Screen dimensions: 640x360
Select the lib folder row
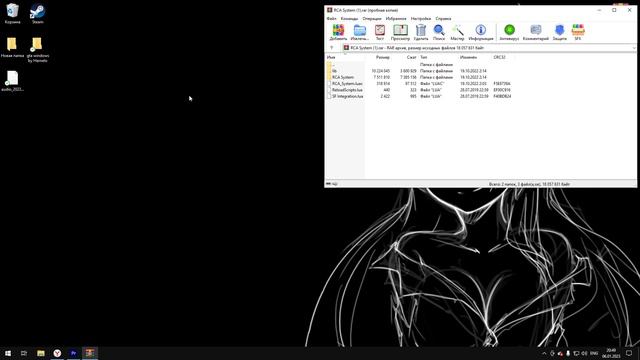419,71
